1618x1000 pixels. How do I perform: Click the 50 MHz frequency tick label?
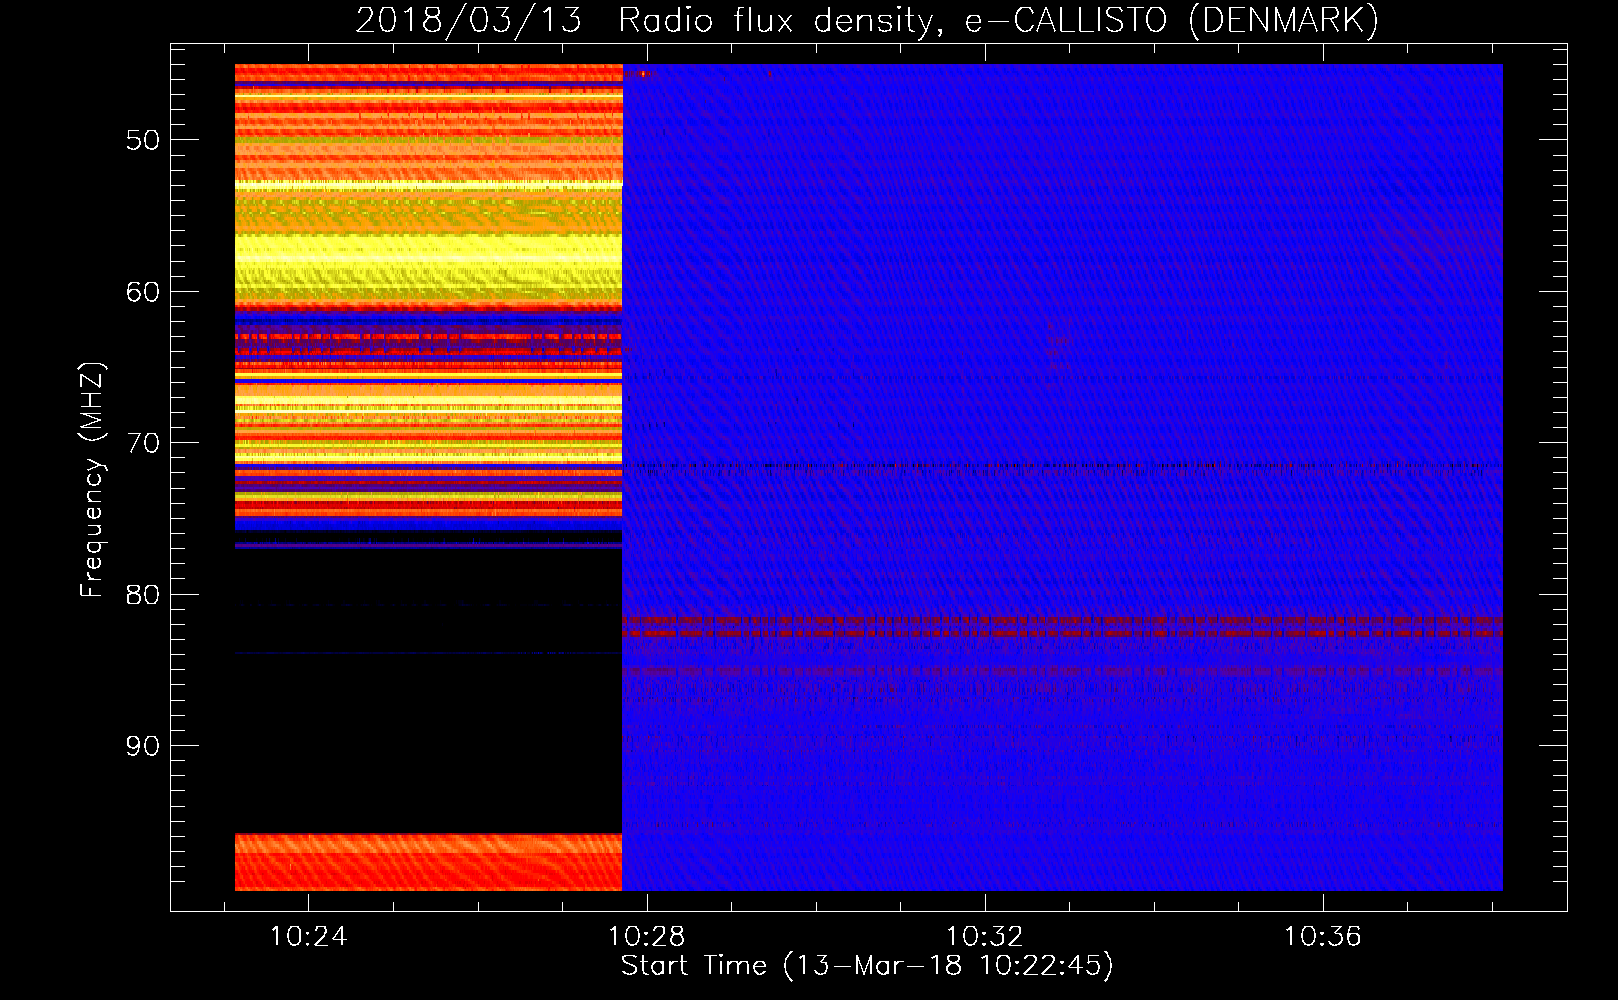[143, 140]
